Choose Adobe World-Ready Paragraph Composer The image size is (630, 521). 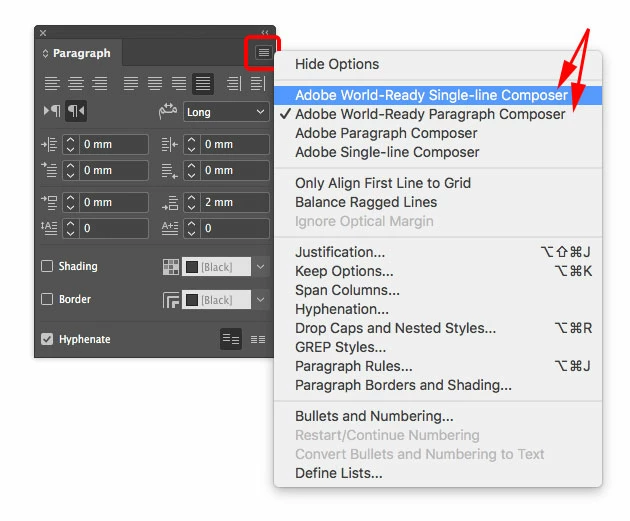(438, 114)
